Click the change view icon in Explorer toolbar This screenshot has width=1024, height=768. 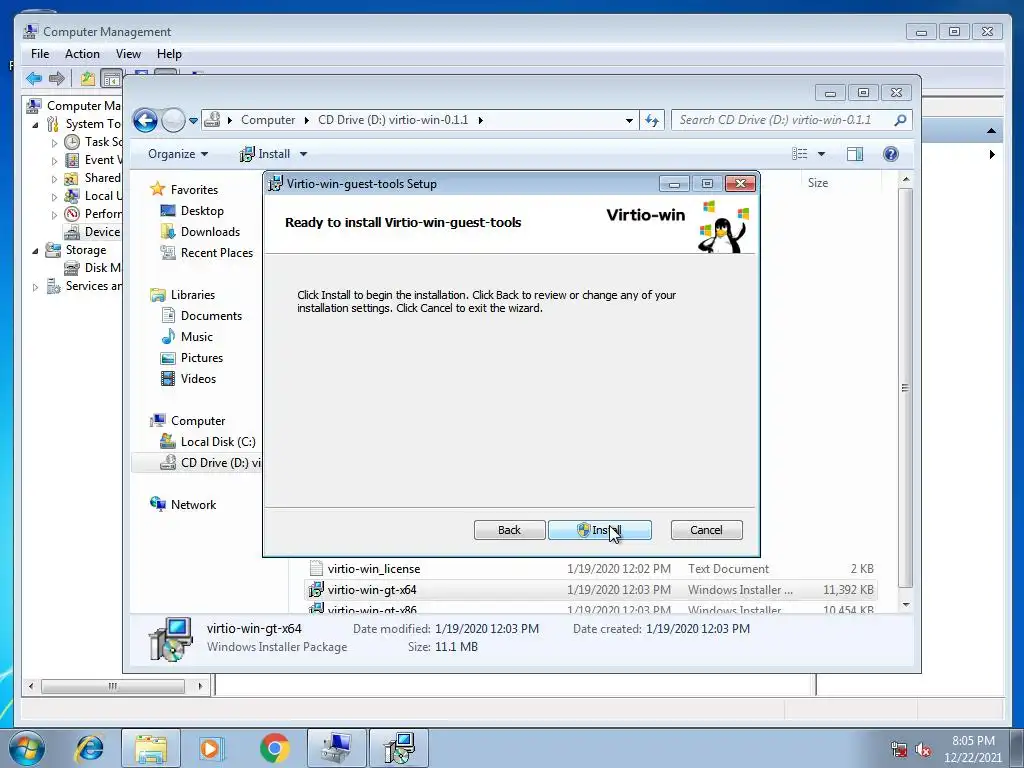(x=799, y=153)
